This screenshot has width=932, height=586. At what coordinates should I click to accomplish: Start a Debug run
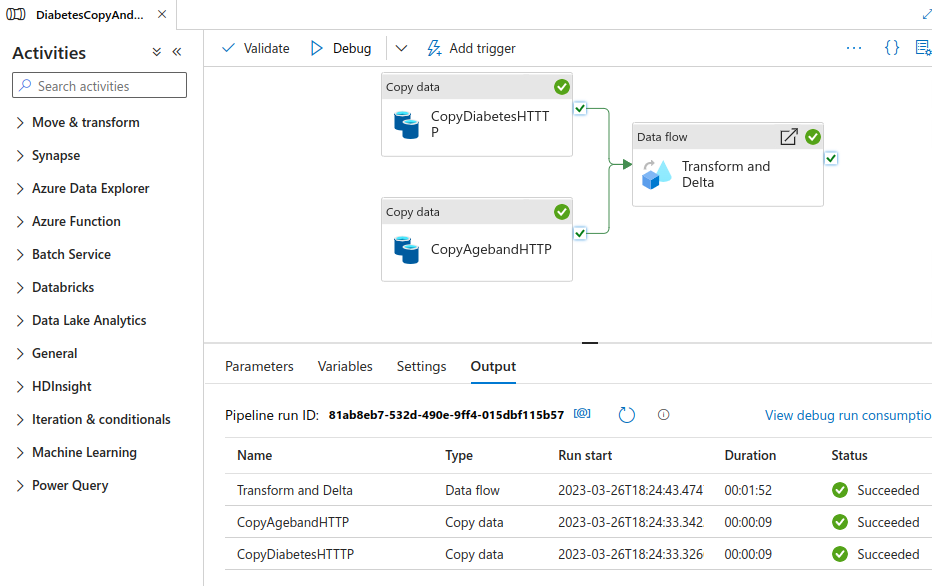point(341,48)
